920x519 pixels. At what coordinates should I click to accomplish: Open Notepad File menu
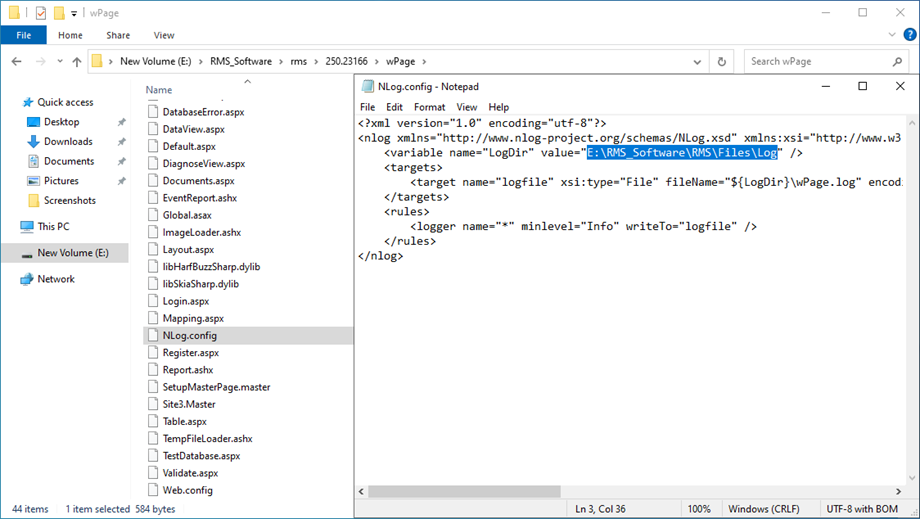coord(367,107)
